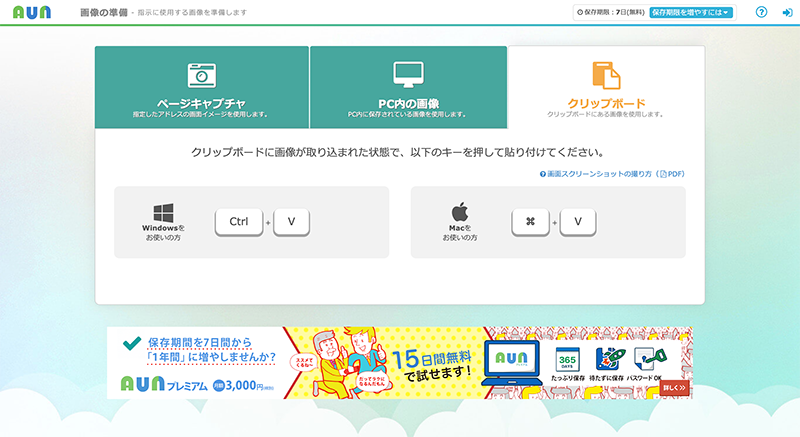Image resolution: width=800 pixels, height=437 pixels.
Task: Click the Ctrl key button
Action: pos(238,222)
